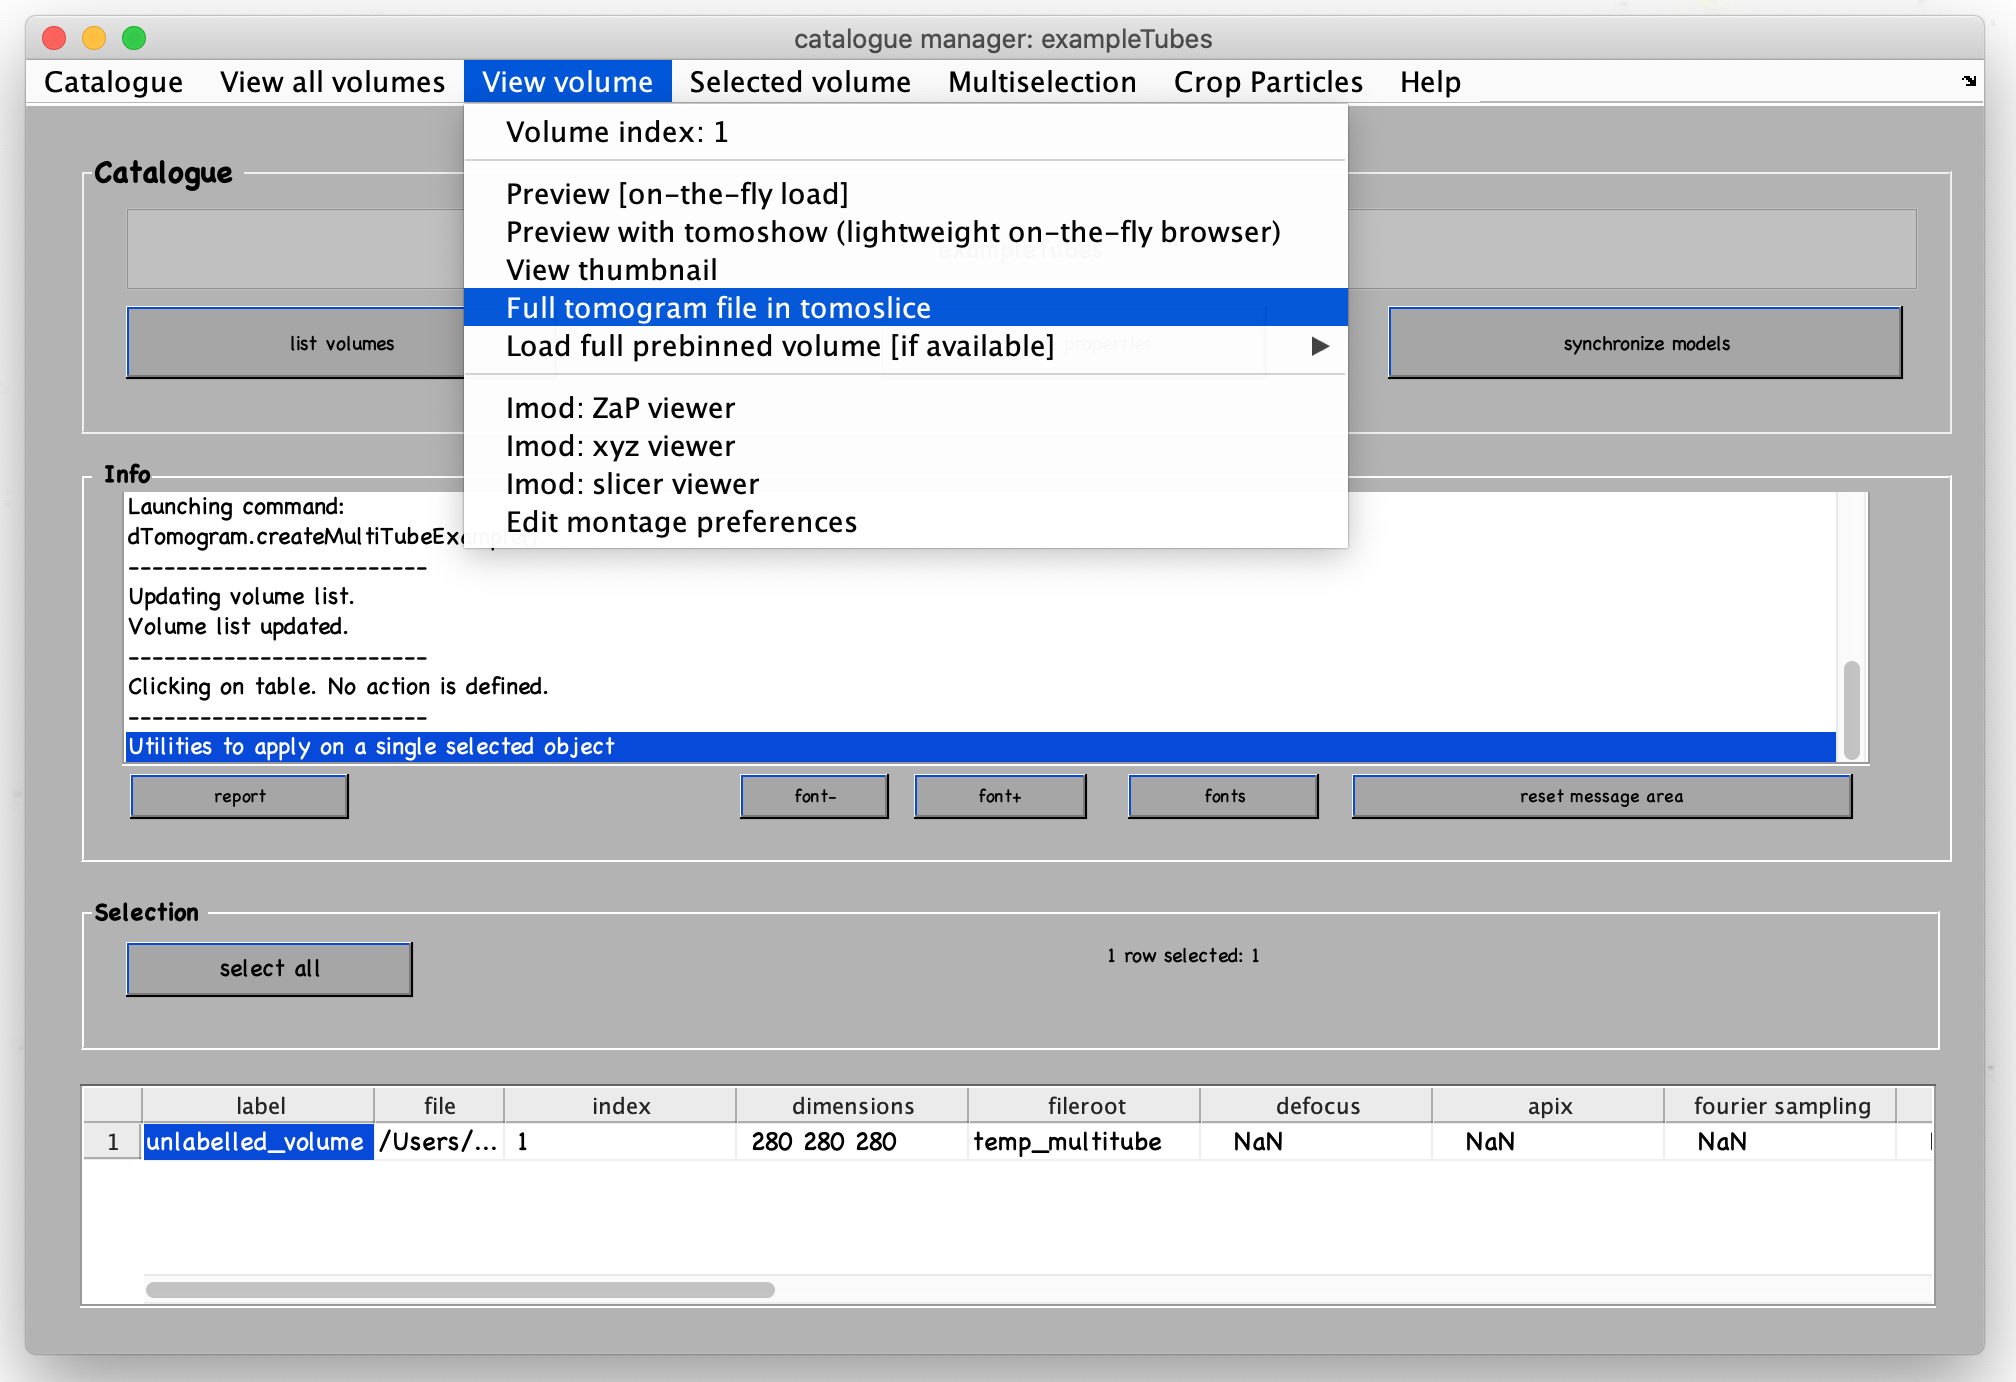Screen dimensions: 2016x1382
Task: Launch Imod: ZaP viewer
Action: pos(906,408)
